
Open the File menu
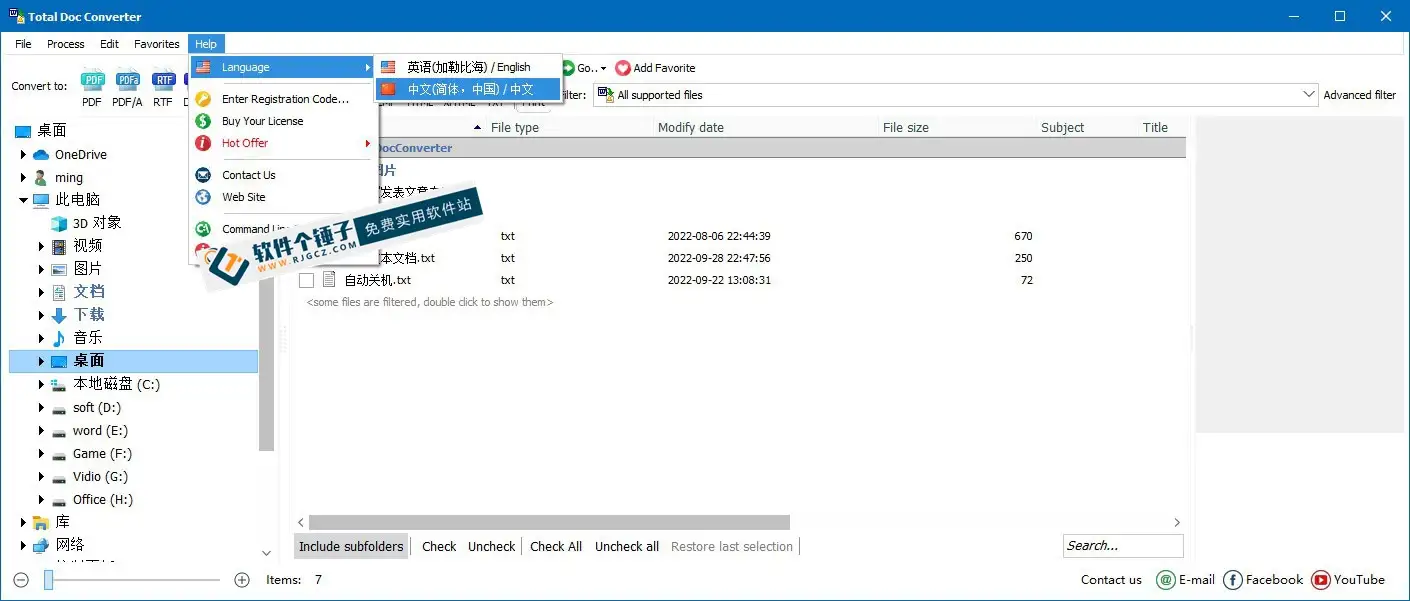23,44
